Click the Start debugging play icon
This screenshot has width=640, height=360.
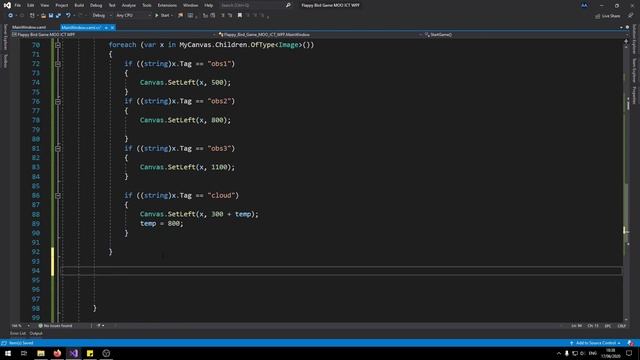tap(157, 16)
